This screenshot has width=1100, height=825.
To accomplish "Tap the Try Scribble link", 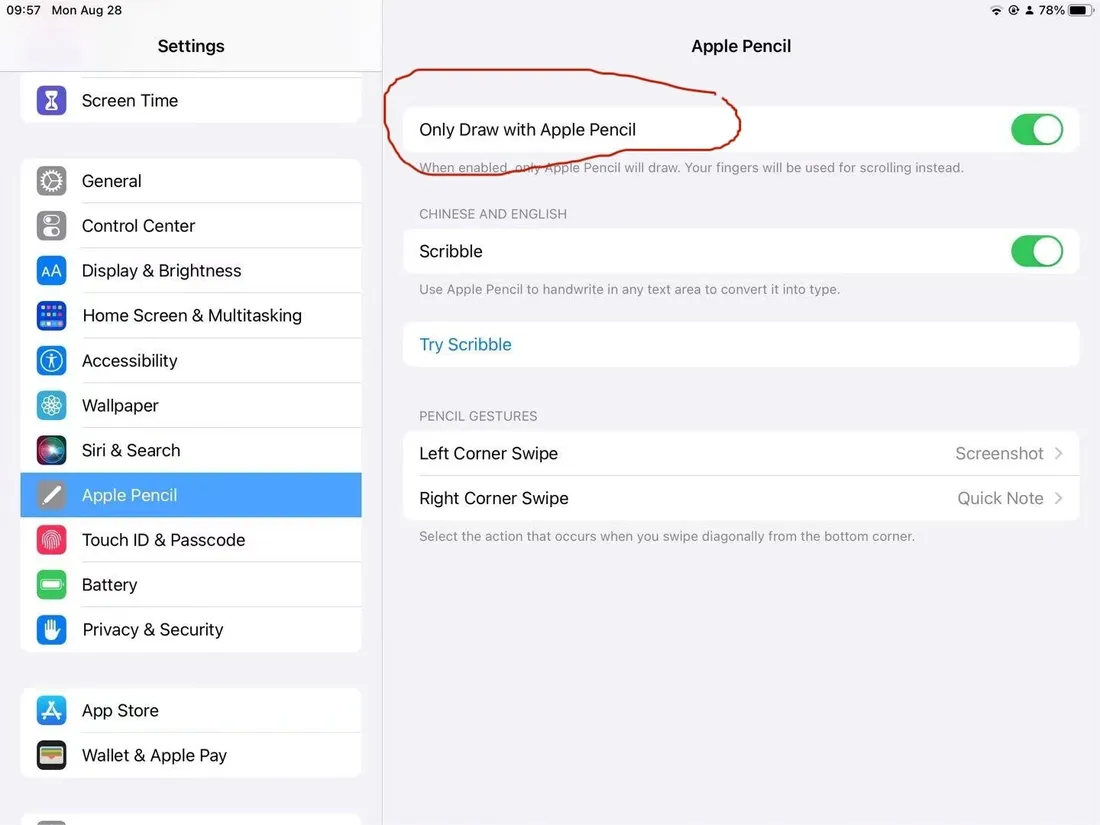I will pyautogui.click(x=465, y=345).
